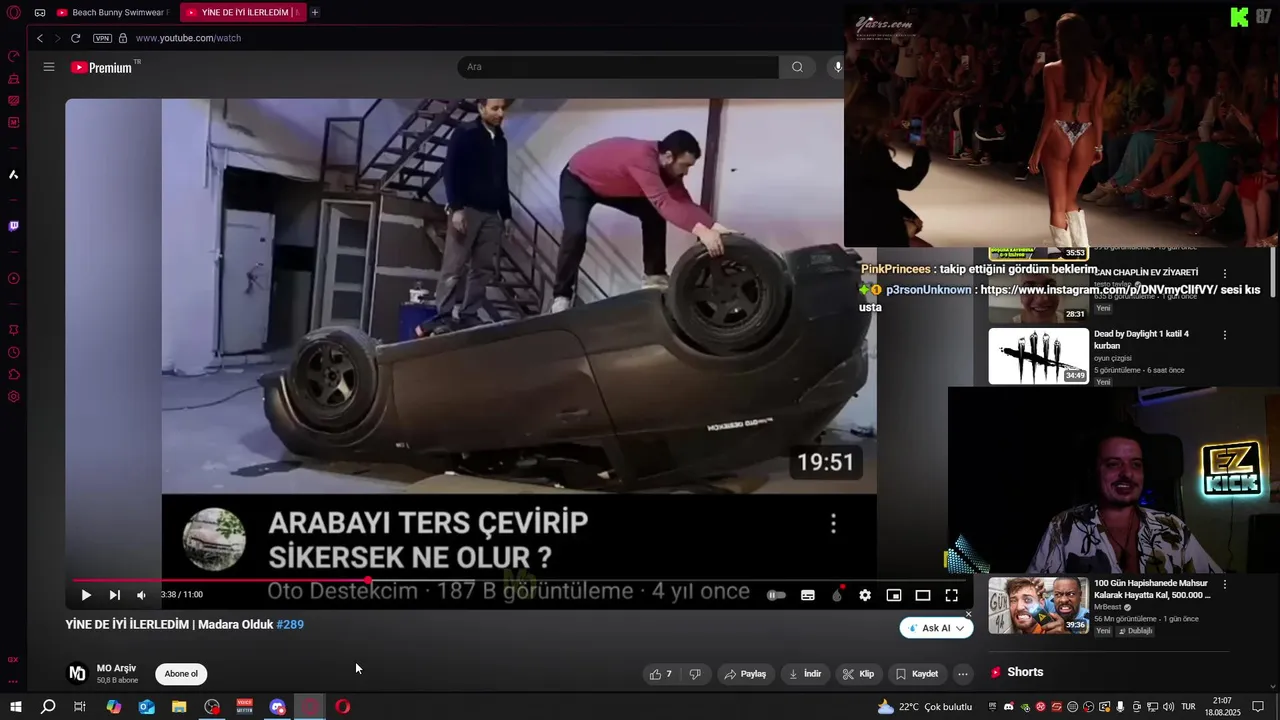The width and height of the screenshot is (1280, 720).
Task: Open the 100 Gün Hapishanede Mahsur thumbnail
Action: pos(1039,605)
